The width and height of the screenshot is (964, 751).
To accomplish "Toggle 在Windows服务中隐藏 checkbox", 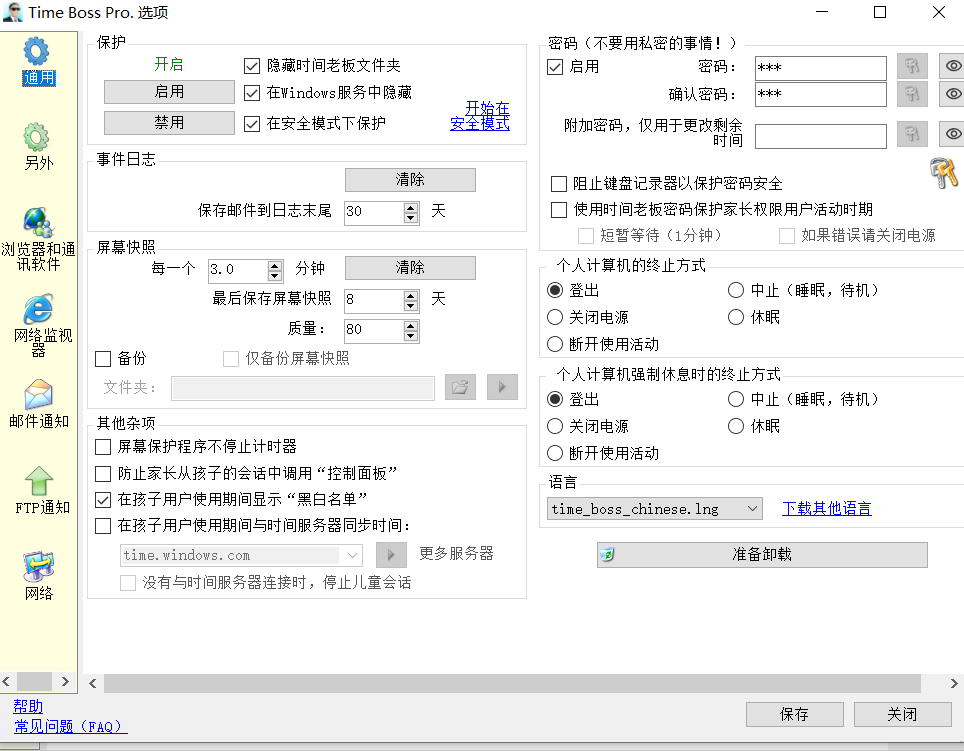I will [x=252, y=93].
